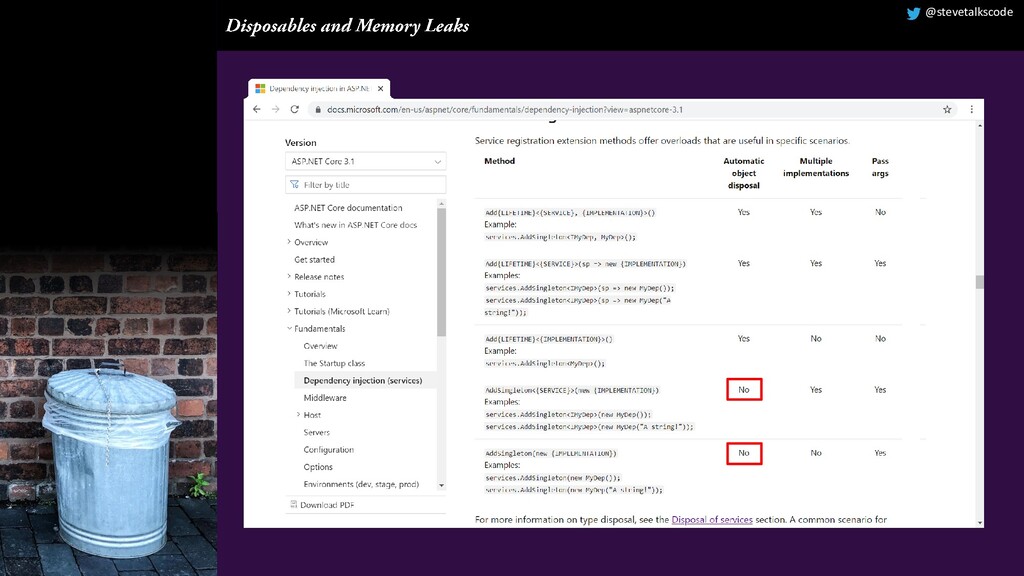Click the page scrollbar thumb

point(980,282)
